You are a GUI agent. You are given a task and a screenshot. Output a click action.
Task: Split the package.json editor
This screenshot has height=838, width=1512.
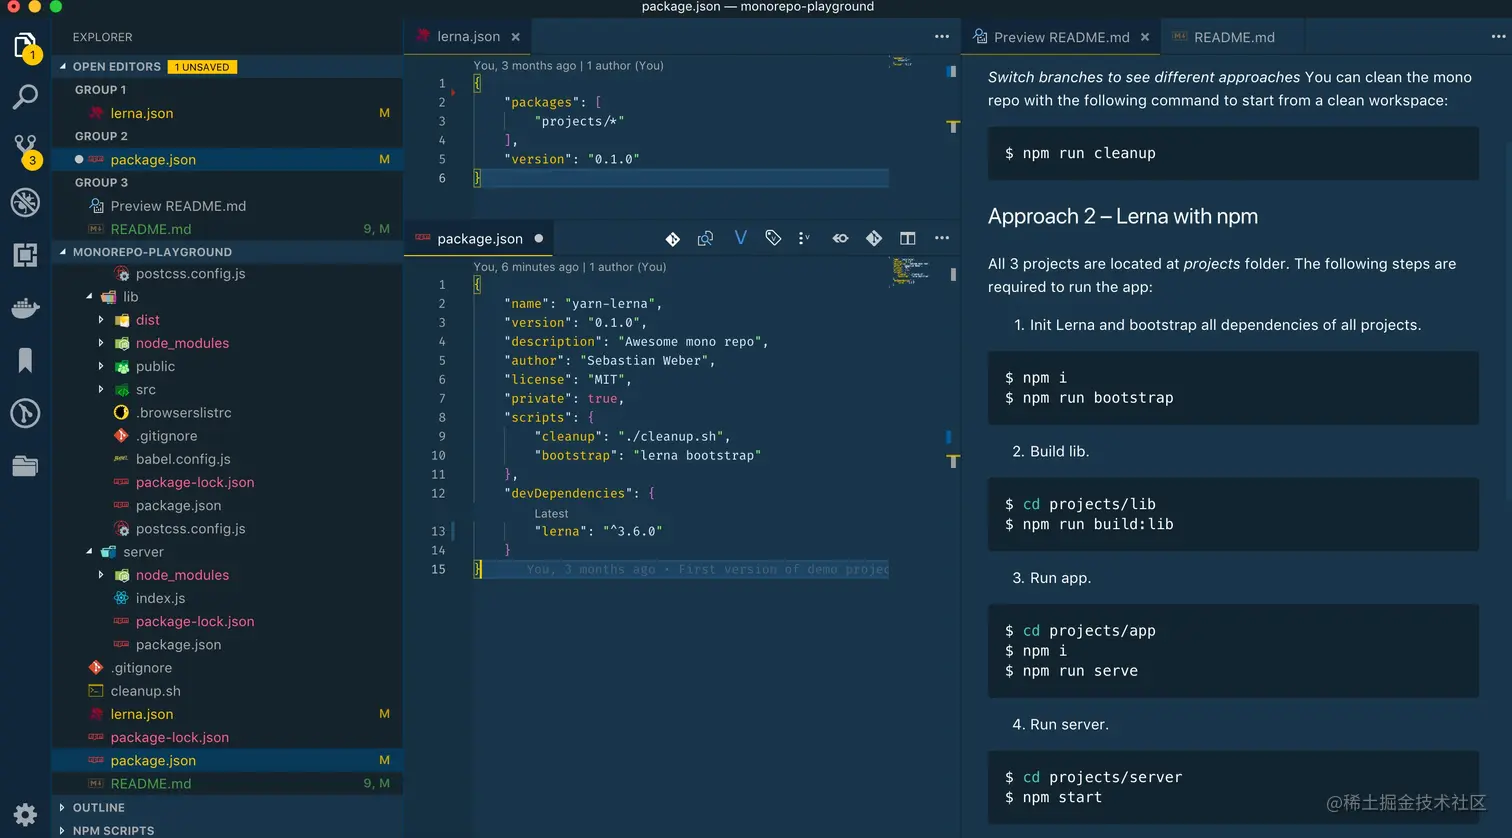coord(908,238)
